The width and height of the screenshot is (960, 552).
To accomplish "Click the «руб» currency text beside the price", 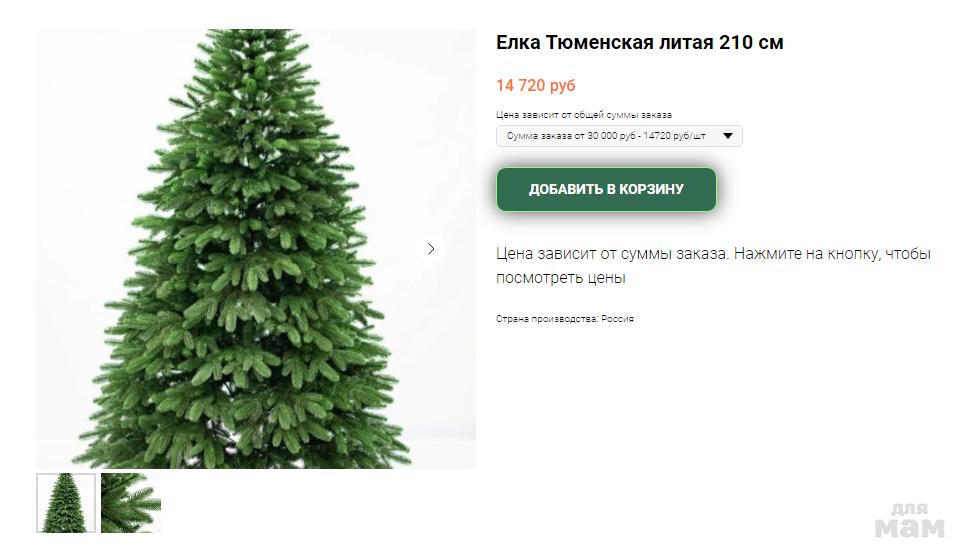I will point(563,86).
